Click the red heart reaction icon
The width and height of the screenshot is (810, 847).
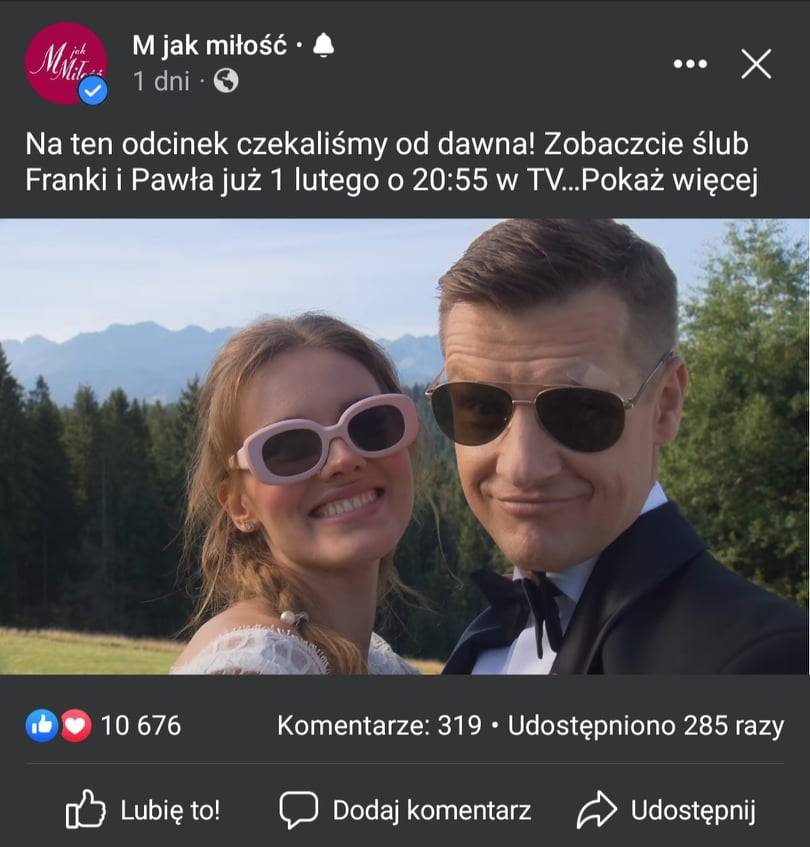tap(76, 725)
